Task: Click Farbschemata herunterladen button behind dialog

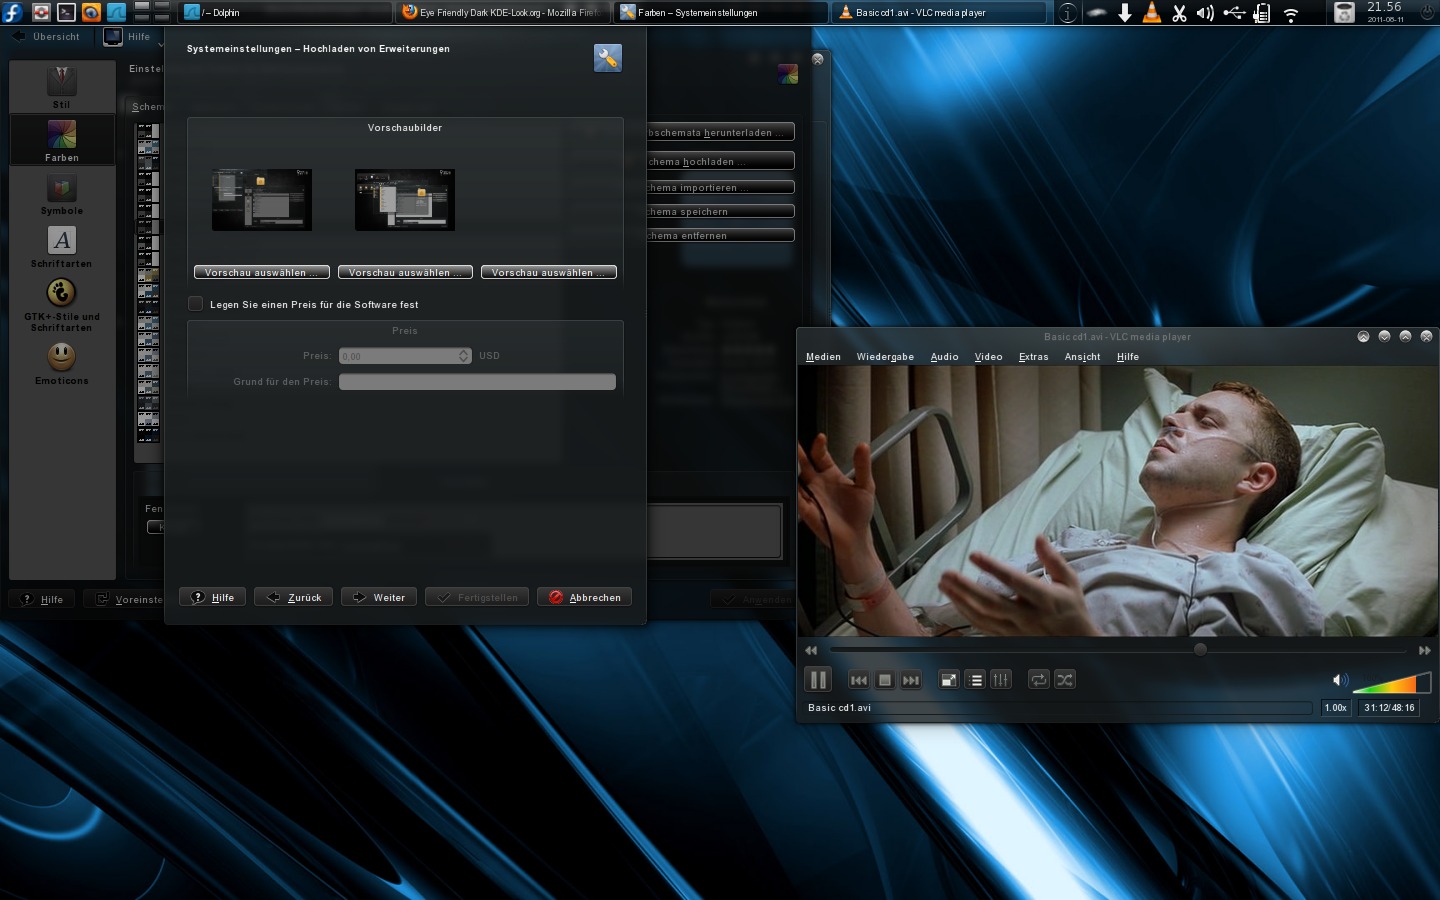Action: [x=721, y=132]
